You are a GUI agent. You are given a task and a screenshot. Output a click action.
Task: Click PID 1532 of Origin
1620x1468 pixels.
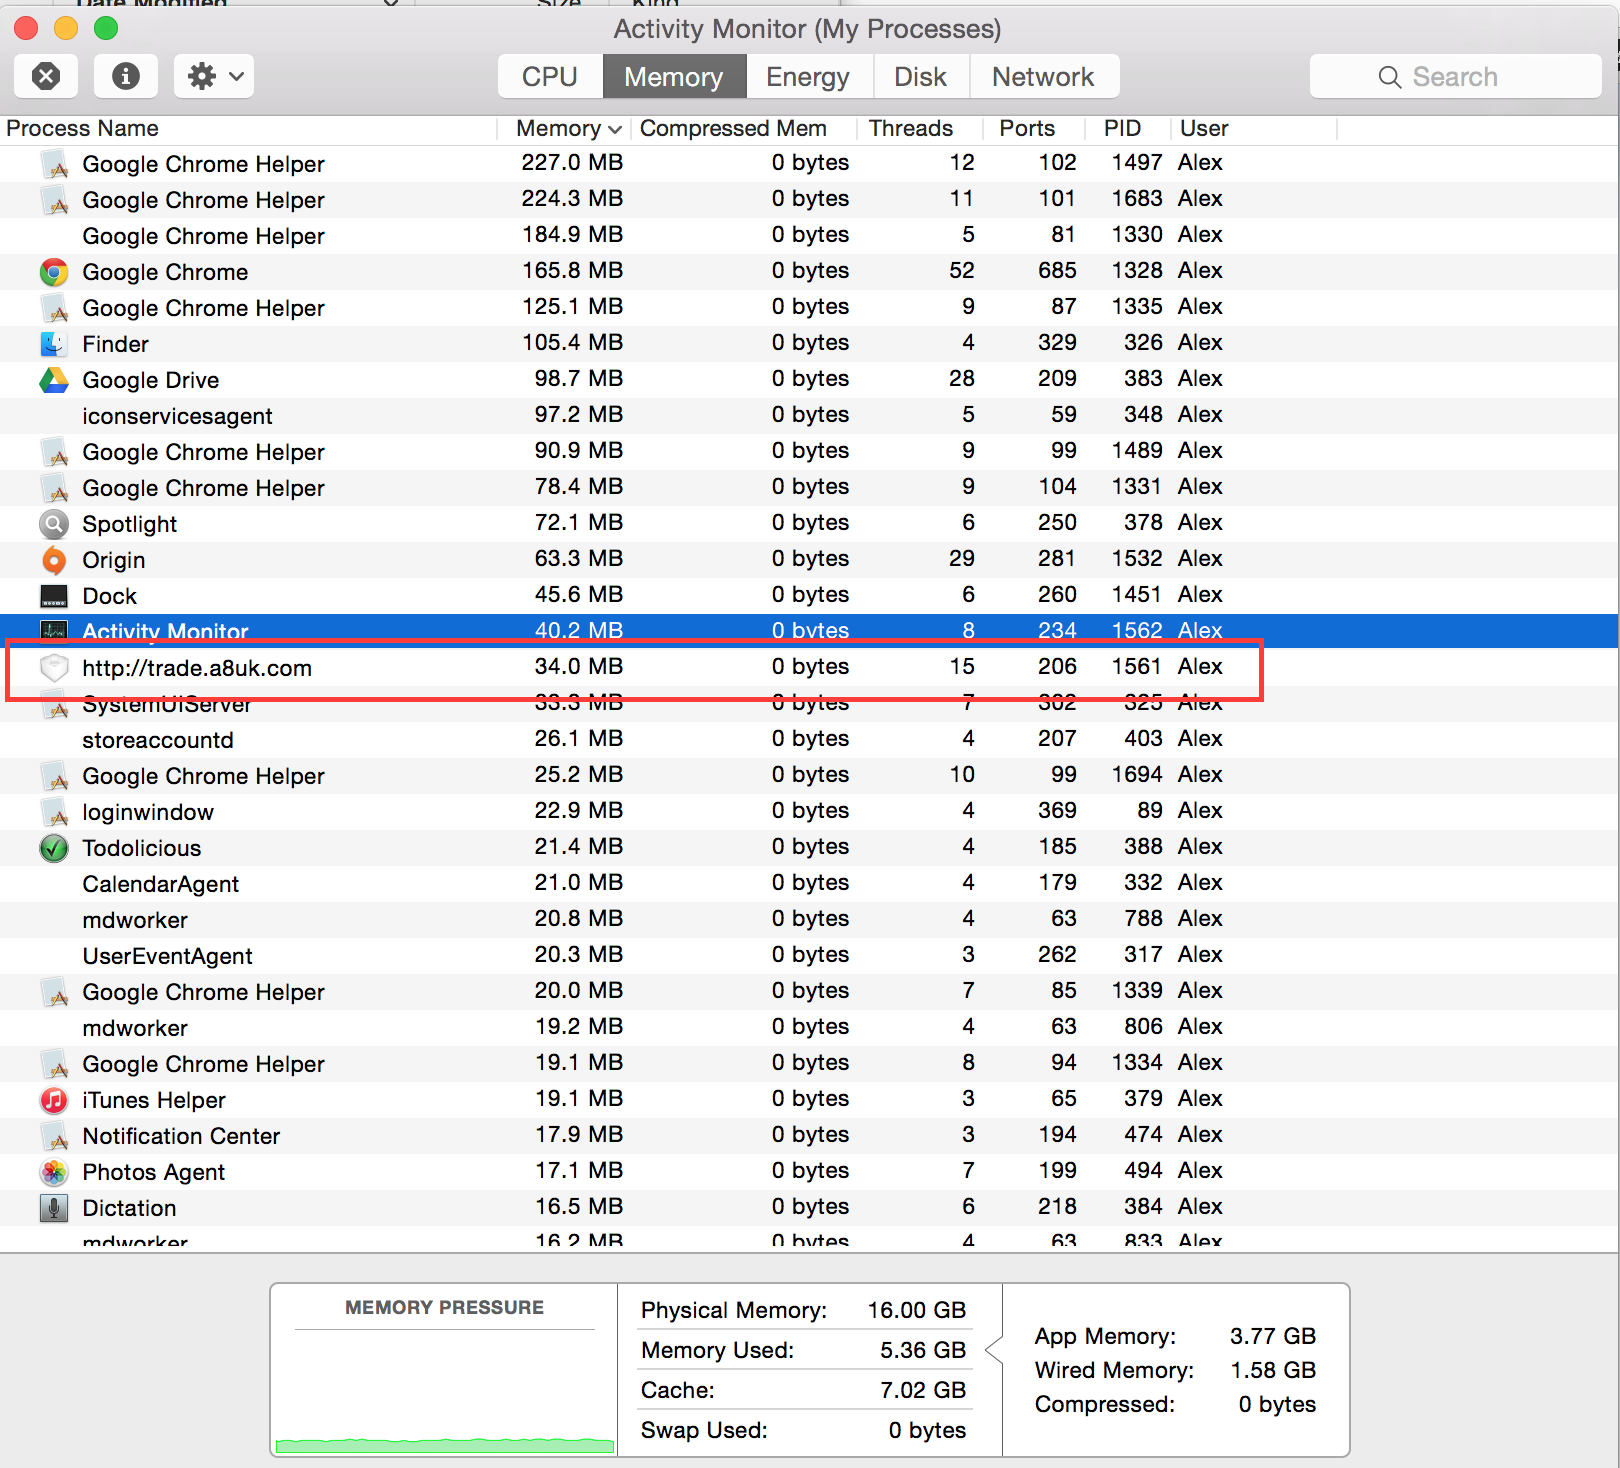(x=1137, y=558)
